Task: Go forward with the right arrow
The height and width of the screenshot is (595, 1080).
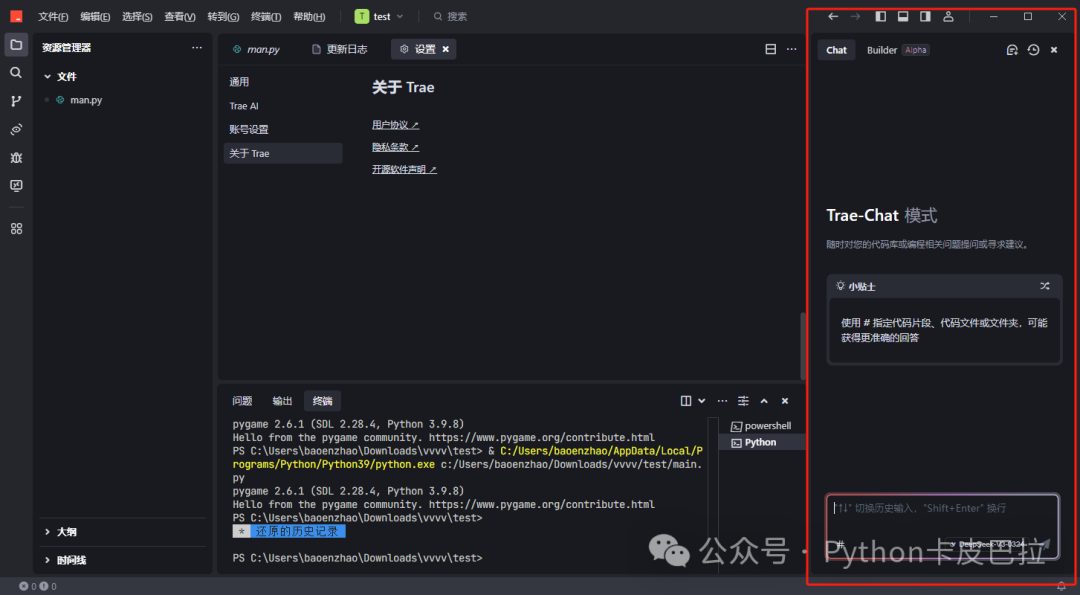Action: click(x=855, y=17)
